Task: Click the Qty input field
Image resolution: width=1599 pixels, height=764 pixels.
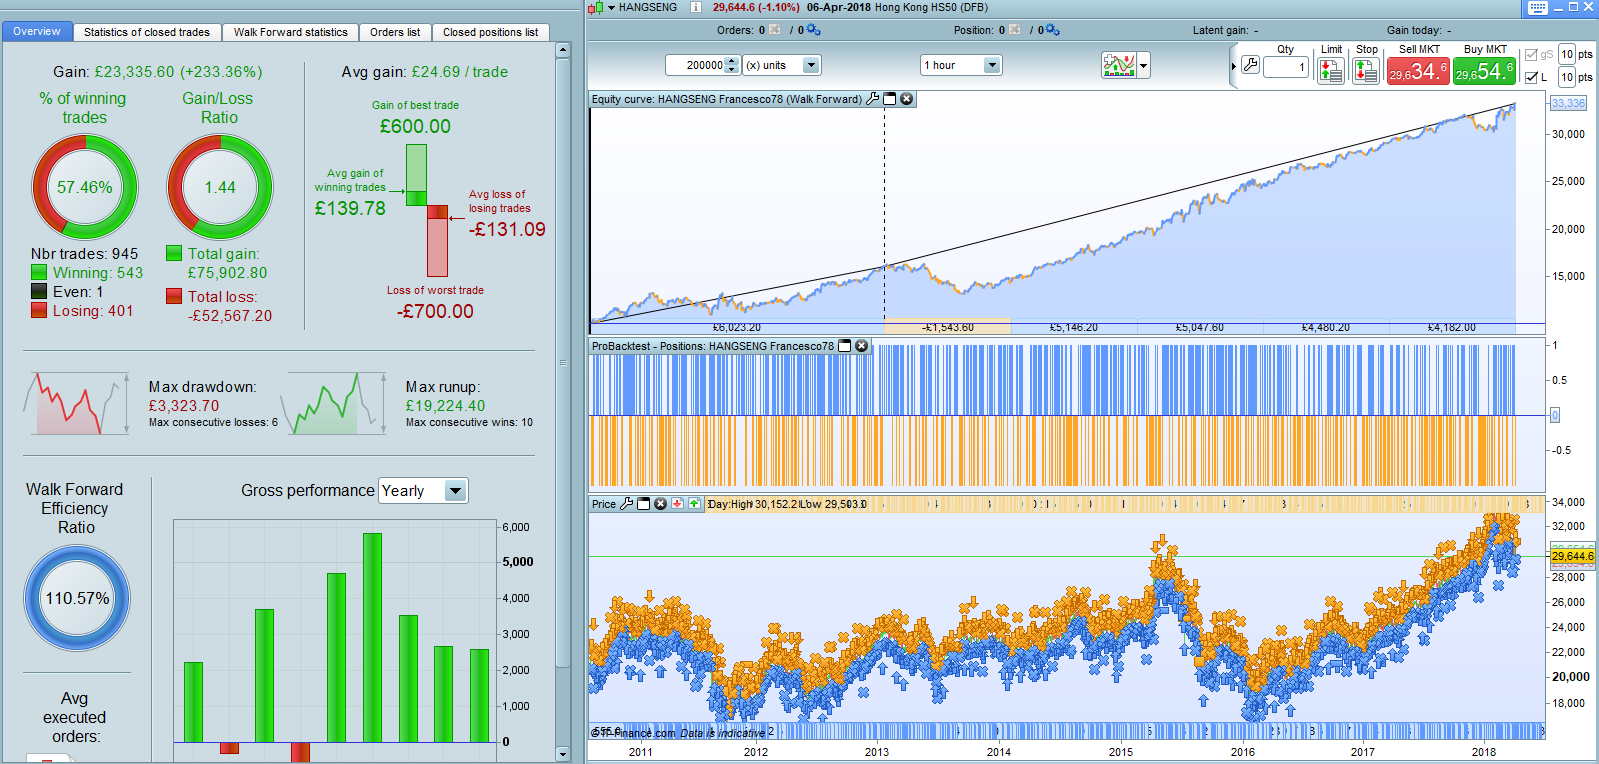Action: click(1286, 67)
